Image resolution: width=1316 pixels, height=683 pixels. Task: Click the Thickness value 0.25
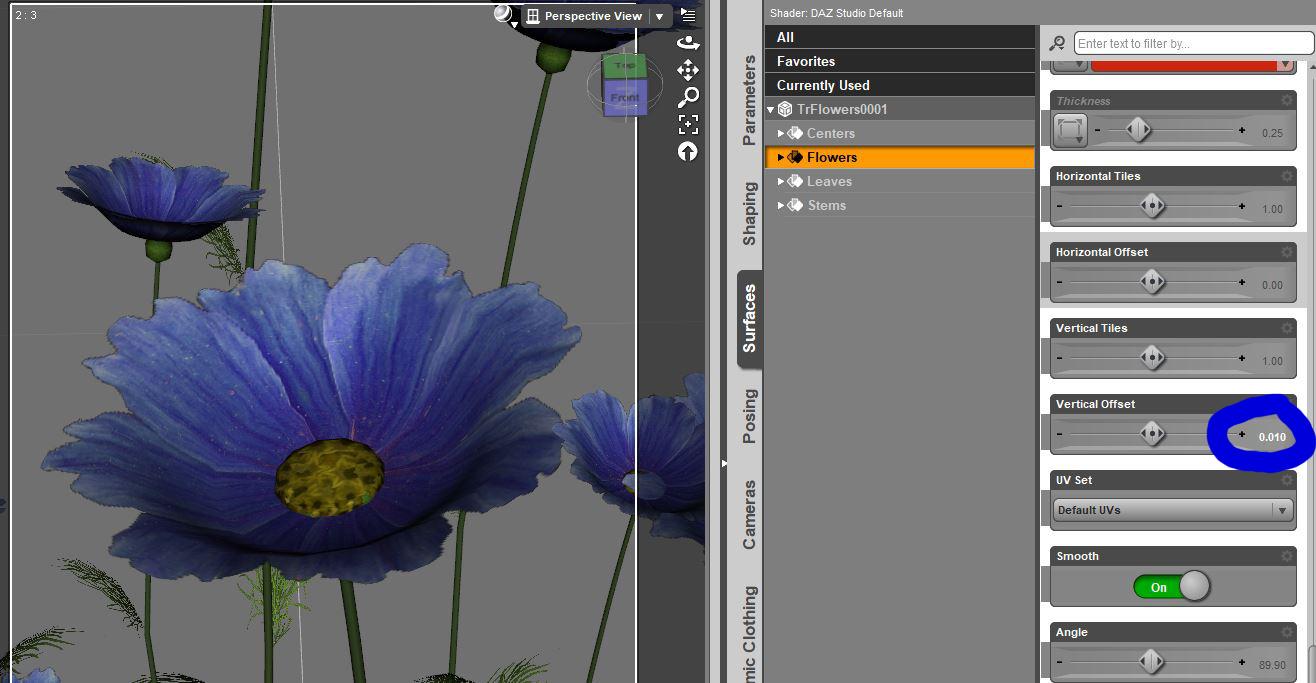[1272, 133]
